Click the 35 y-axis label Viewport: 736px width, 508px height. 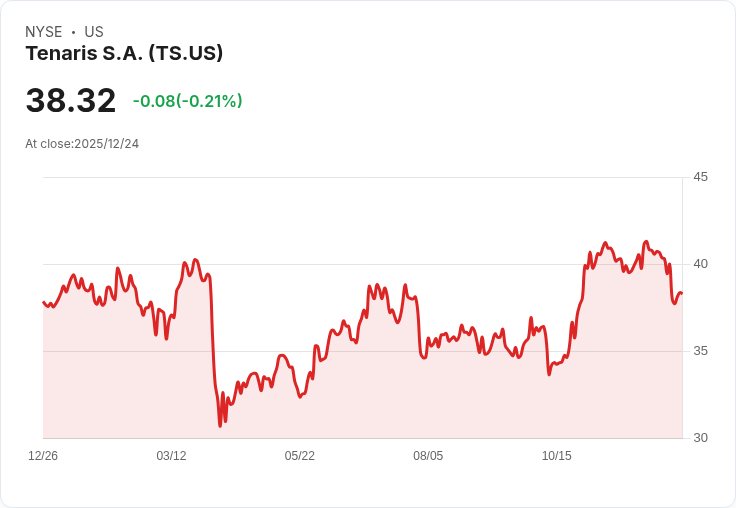point(700,351)
